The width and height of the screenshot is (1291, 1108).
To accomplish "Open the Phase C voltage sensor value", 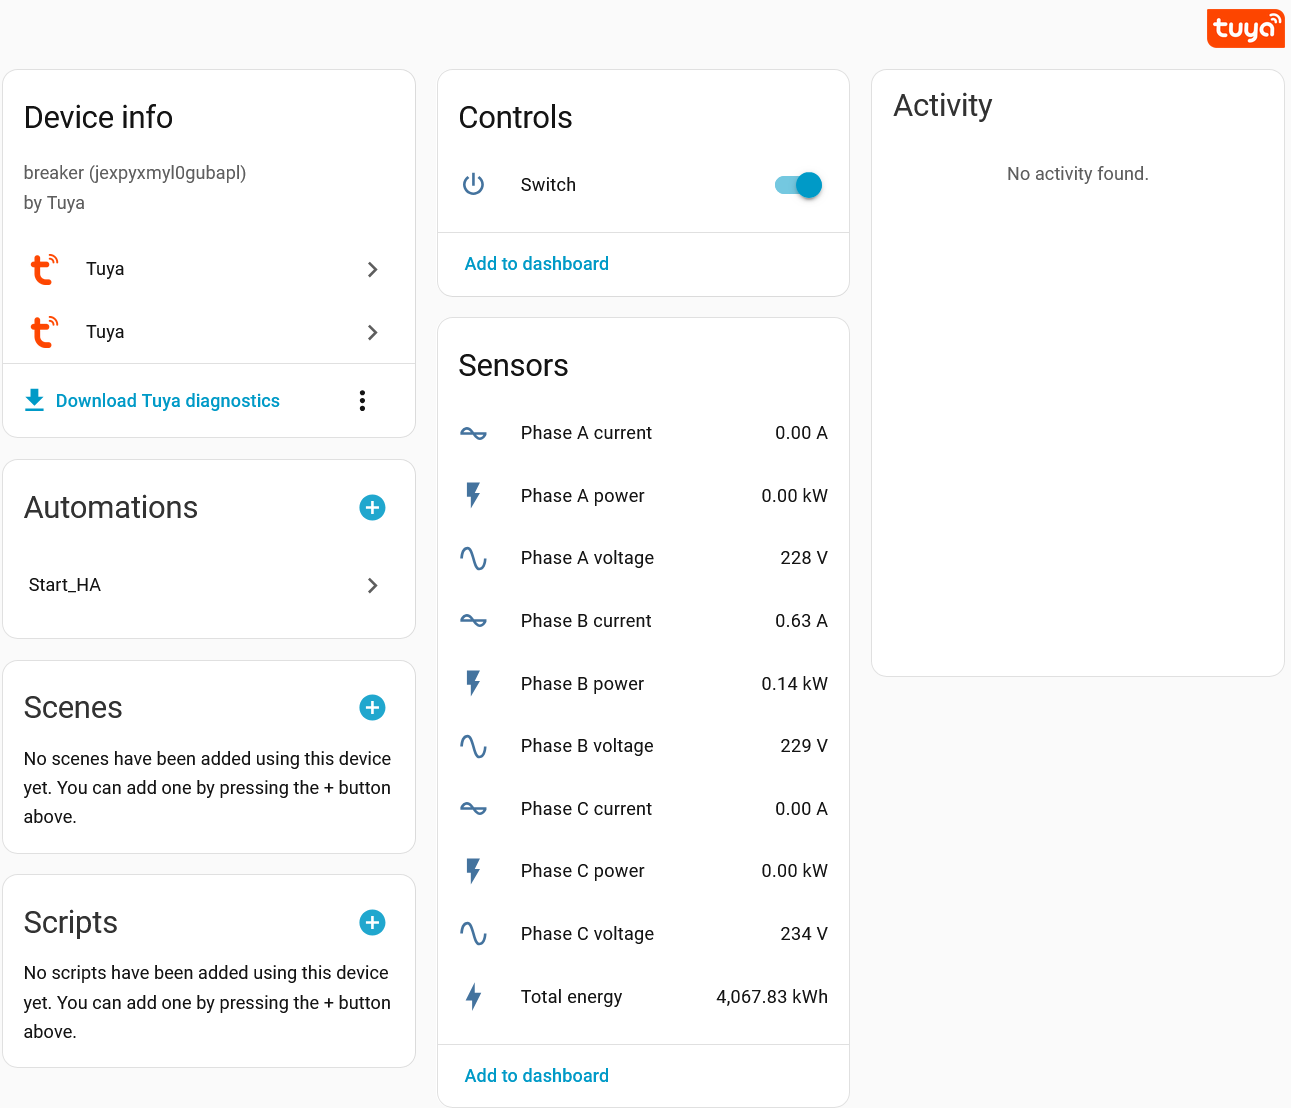I will 803,934.
